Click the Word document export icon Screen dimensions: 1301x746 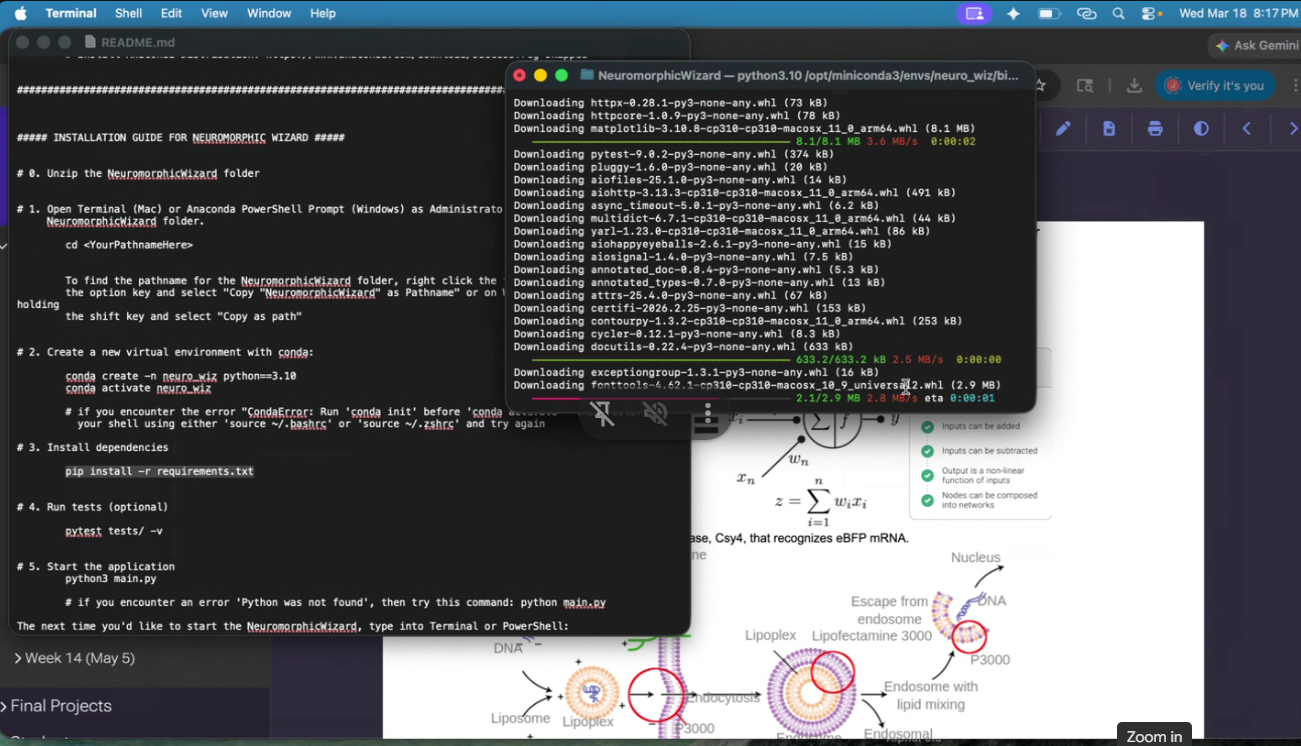click(1109, 128)
